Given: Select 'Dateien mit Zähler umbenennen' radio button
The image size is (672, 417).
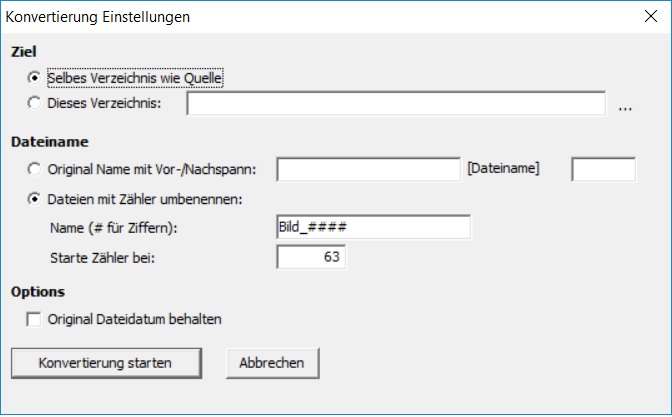Looking at the screenshot, I should [x=36, y=198].
